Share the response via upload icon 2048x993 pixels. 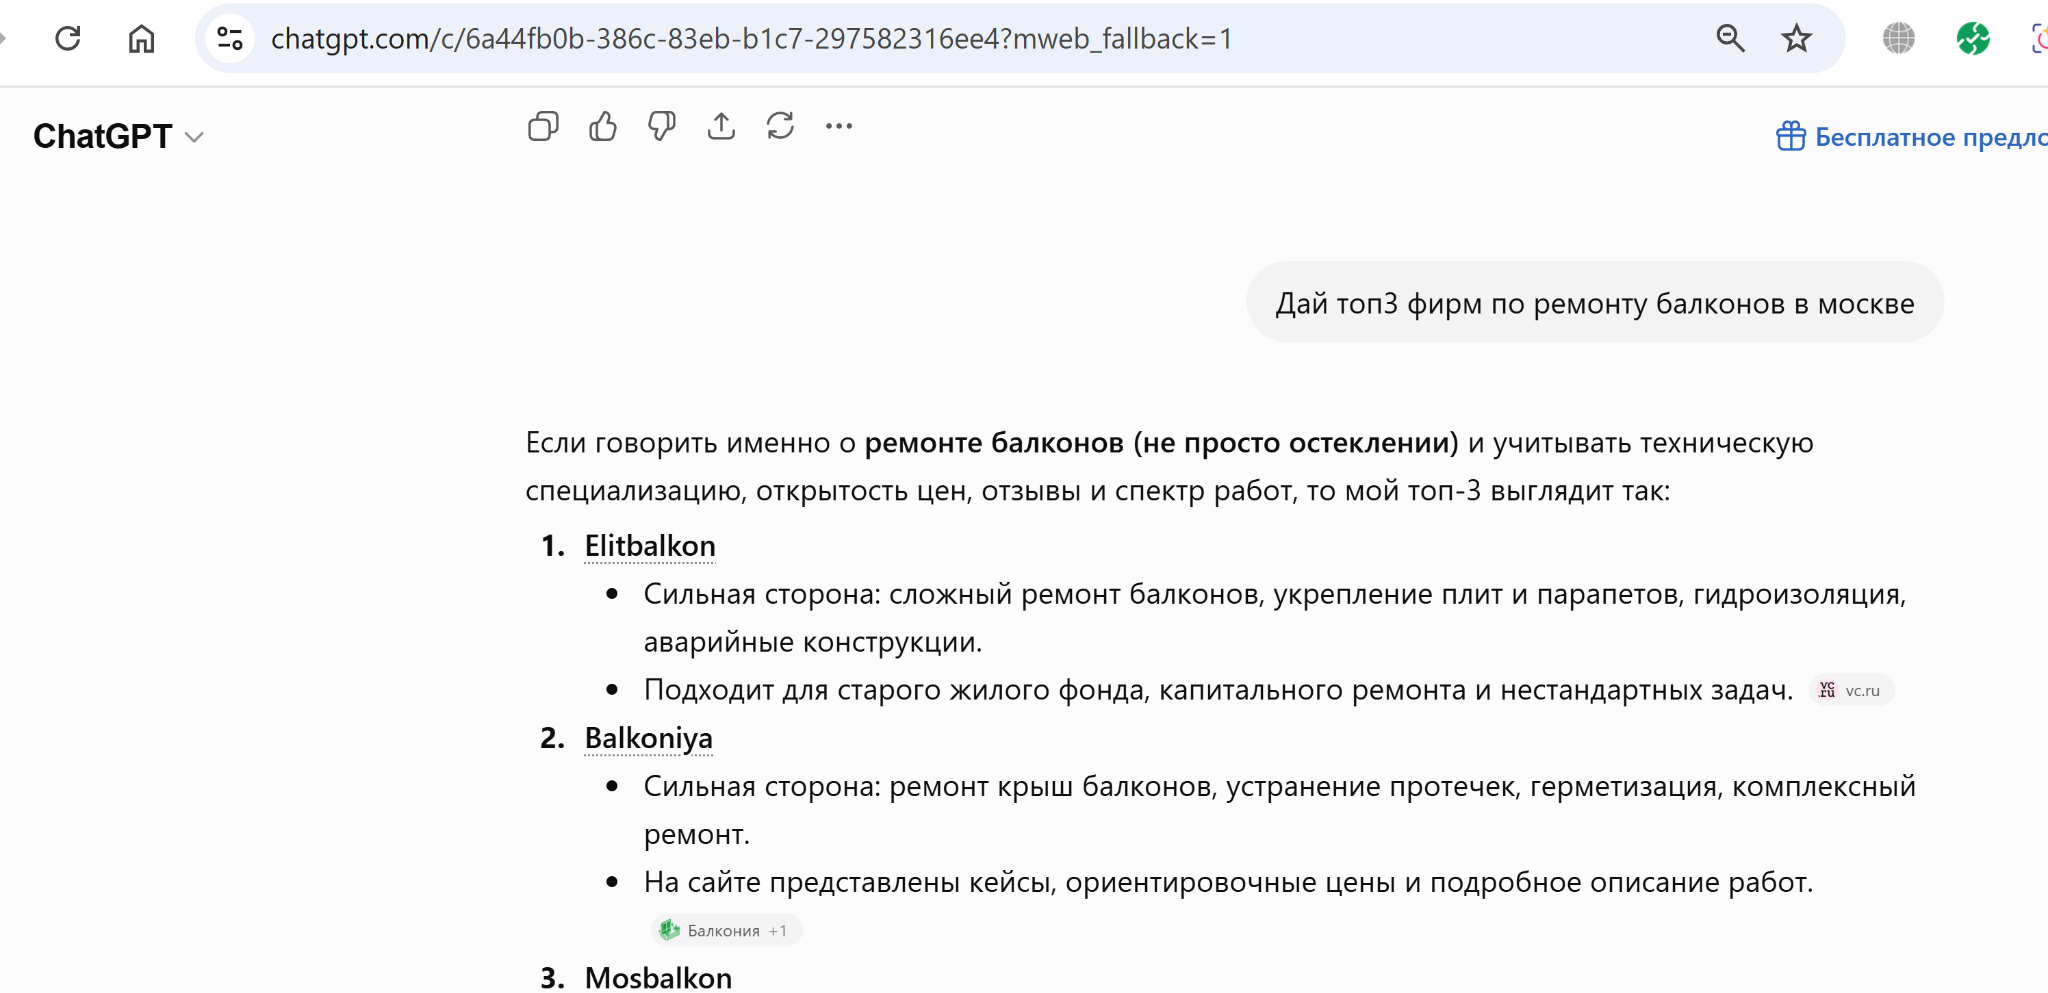pos(721,126)
